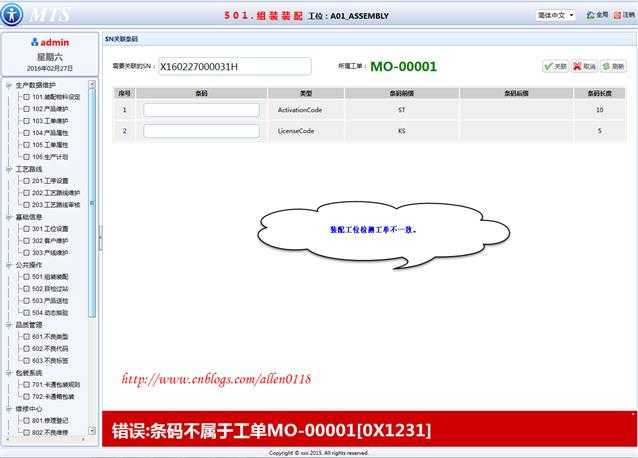Click the 取消 red X button

(x=584, y=66)
